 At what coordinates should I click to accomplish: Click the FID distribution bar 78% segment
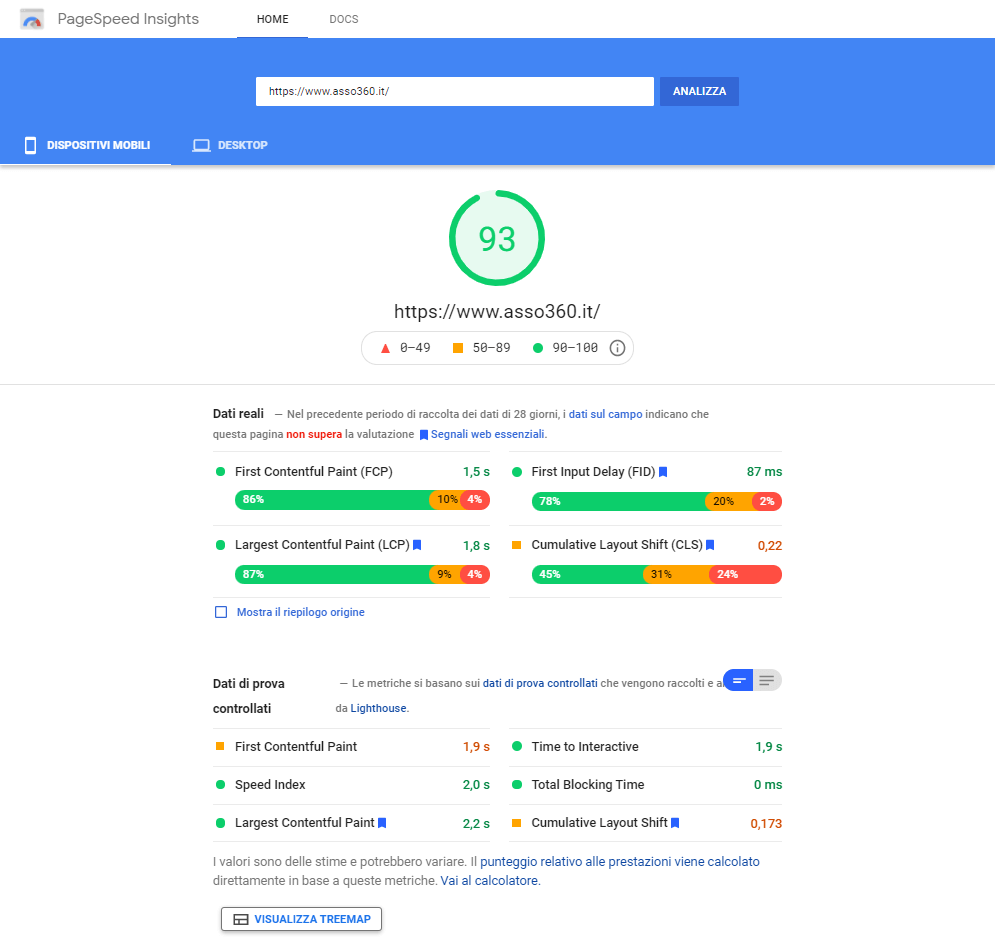pos(619,501)
